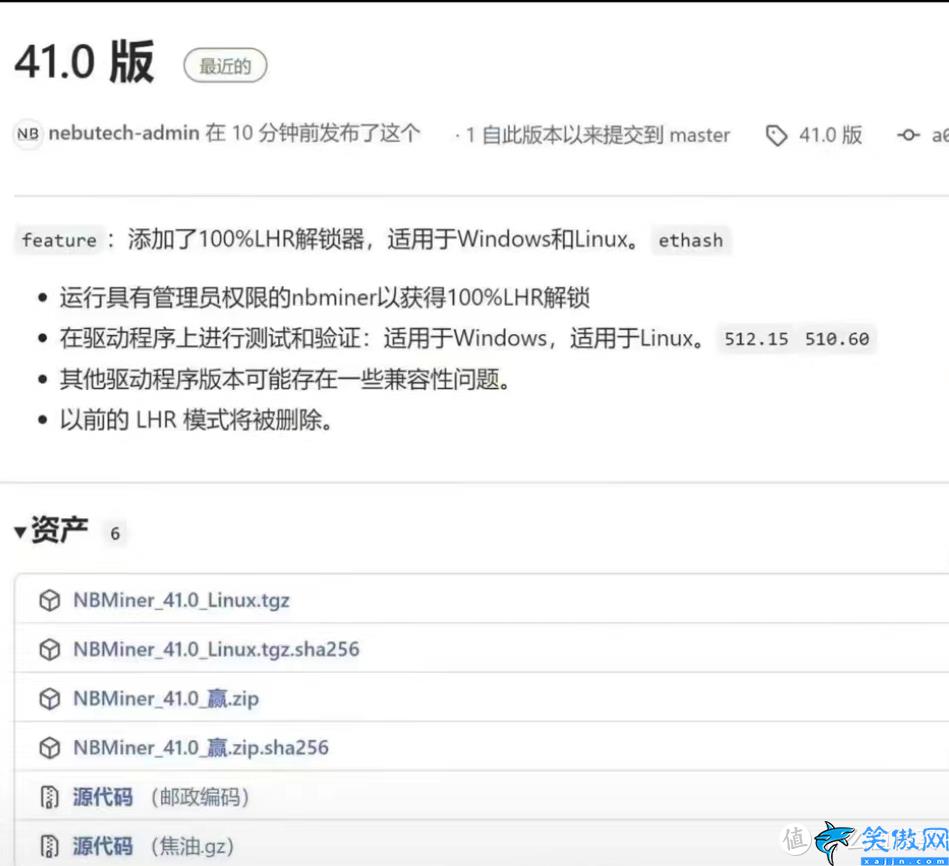Image resolution: width=949 pixels, height=866 pixels.
Task: Click package icon beside NBMiner_41.0_Linux.tgz.sha256
Action: point(50,650)
